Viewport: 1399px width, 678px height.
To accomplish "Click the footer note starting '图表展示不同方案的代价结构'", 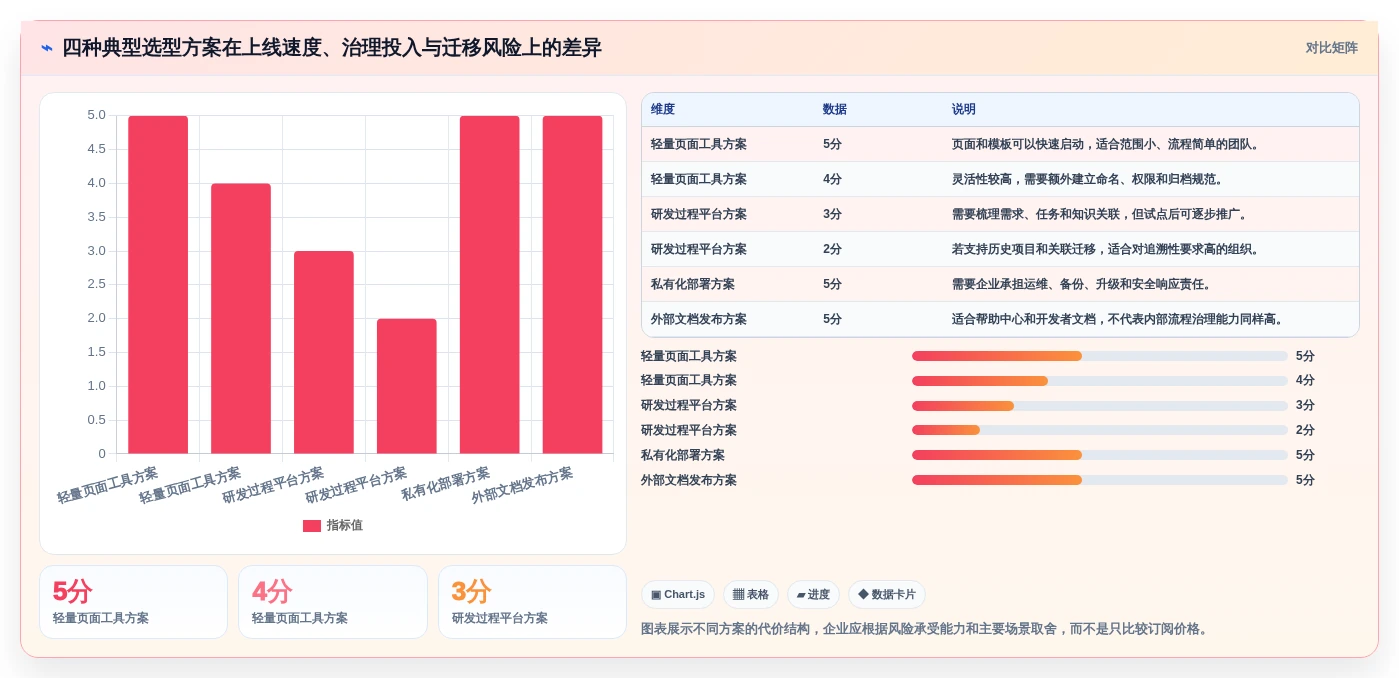I will (927, 629).
